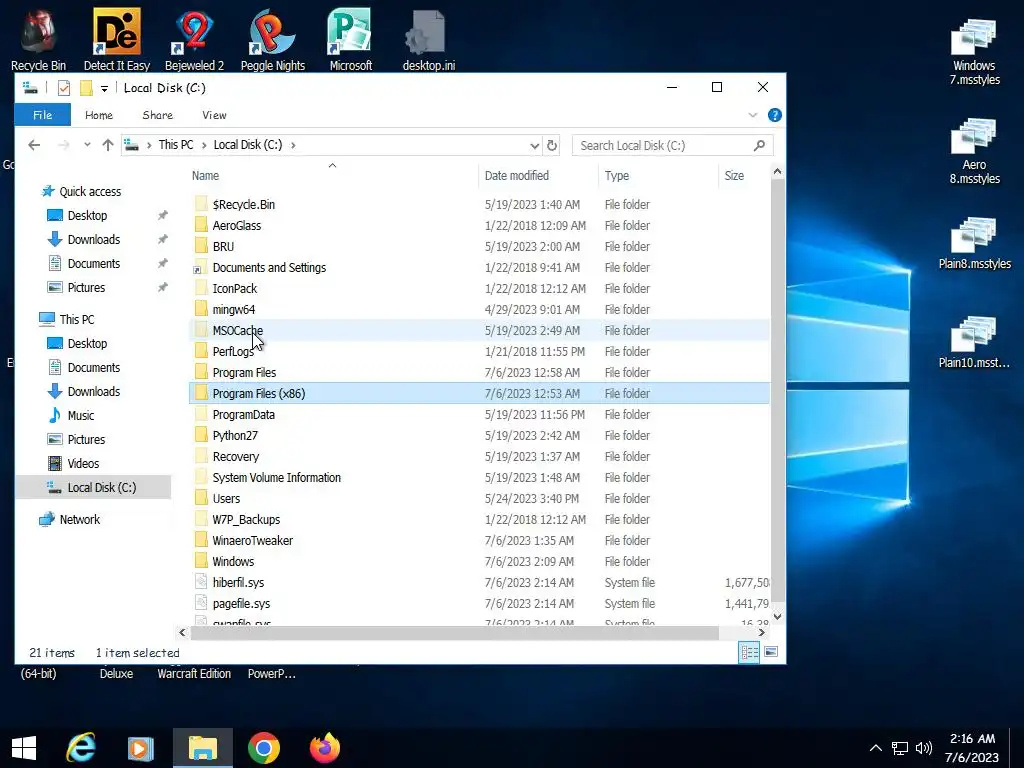This screenshot has height=768, width=1024.
Task: Select the Program Files (x86) folder
Action: [x=479, y=393]
